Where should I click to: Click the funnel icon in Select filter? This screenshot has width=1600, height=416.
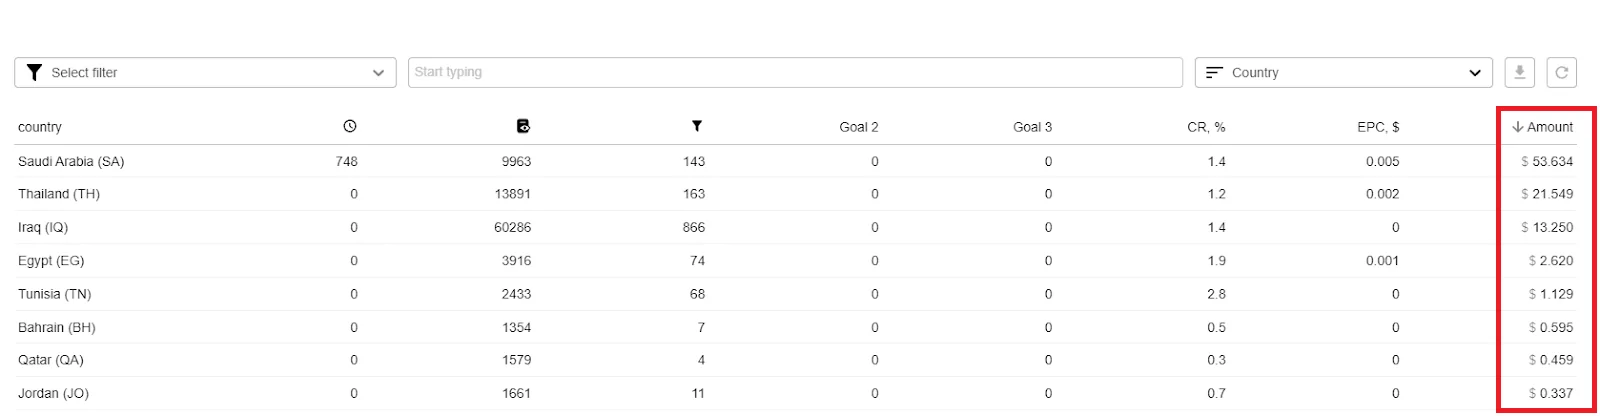(x=34, y=72)
